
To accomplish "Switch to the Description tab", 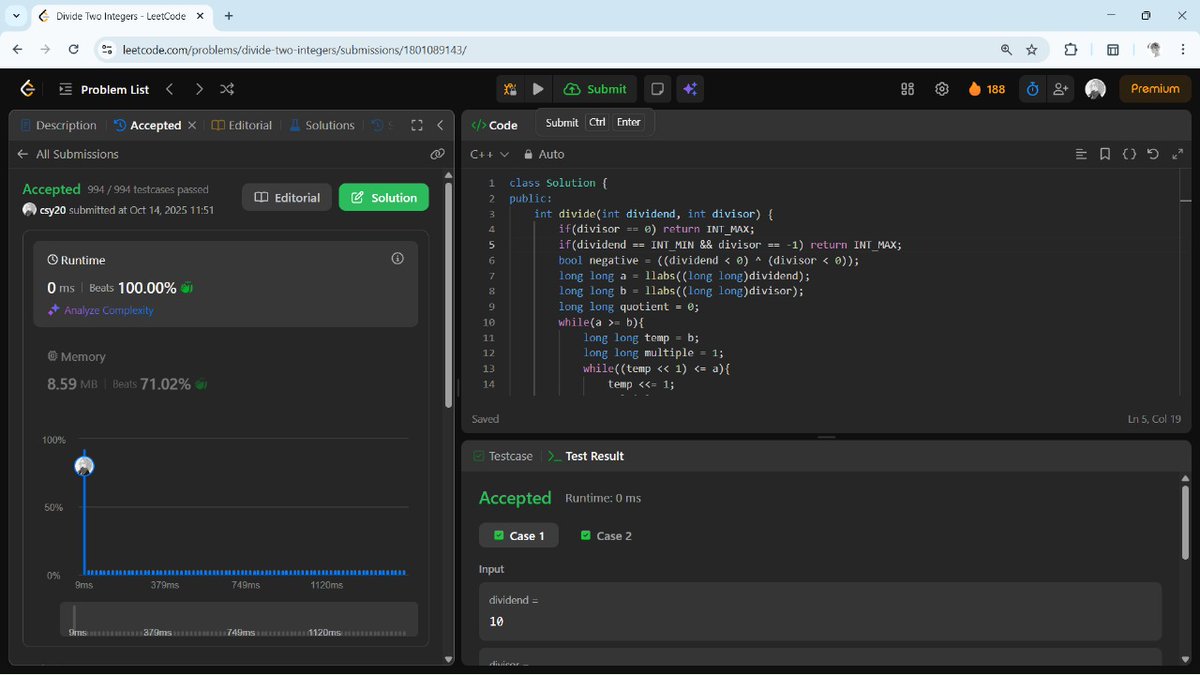I will point(58,125).
